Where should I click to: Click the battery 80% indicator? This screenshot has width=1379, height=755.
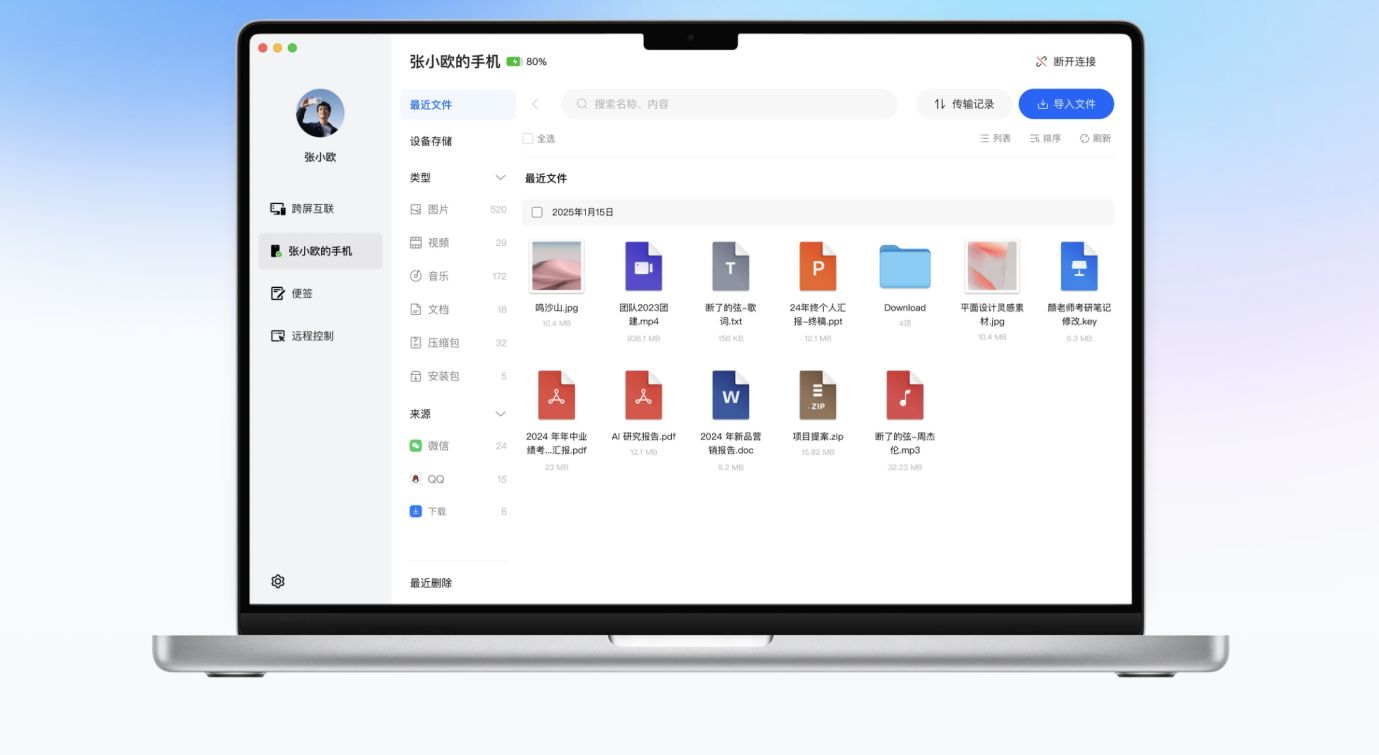coord(527,62)
